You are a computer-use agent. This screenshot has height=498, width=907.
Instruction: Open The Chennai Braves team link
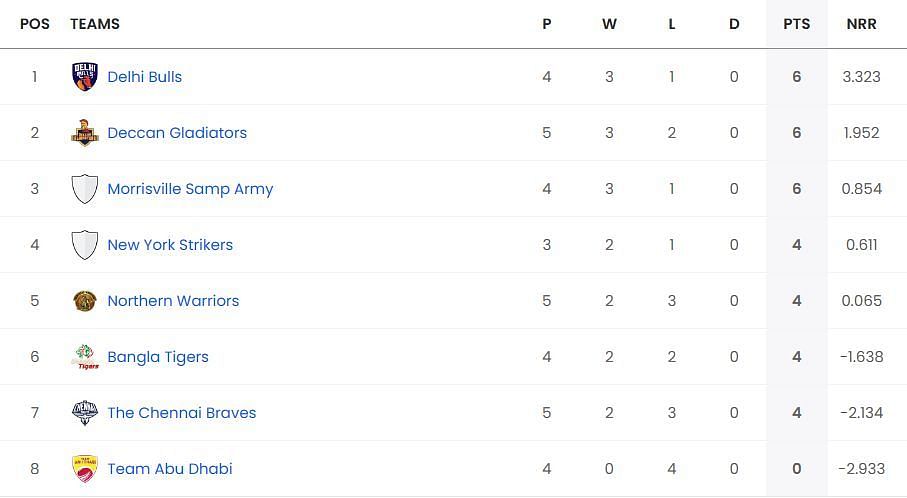pyautogui.click(x=182, y=413)
